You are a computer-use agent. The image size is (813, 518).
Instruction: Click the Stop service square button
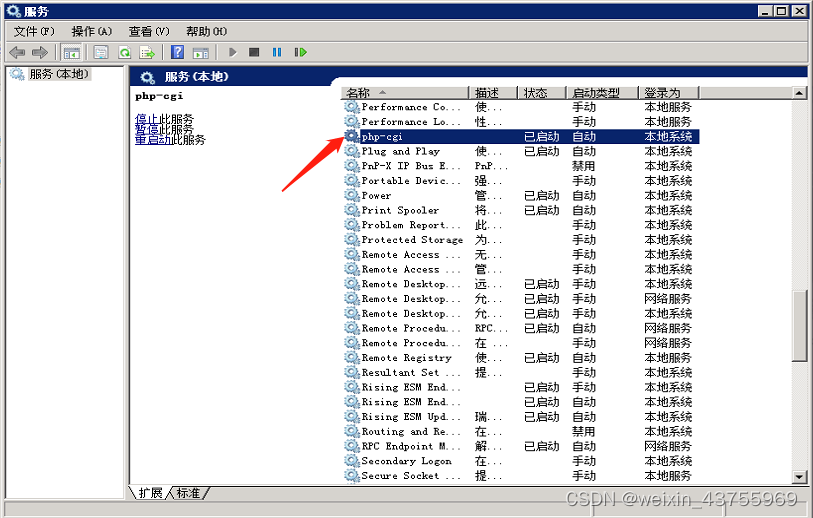(254, 52)
